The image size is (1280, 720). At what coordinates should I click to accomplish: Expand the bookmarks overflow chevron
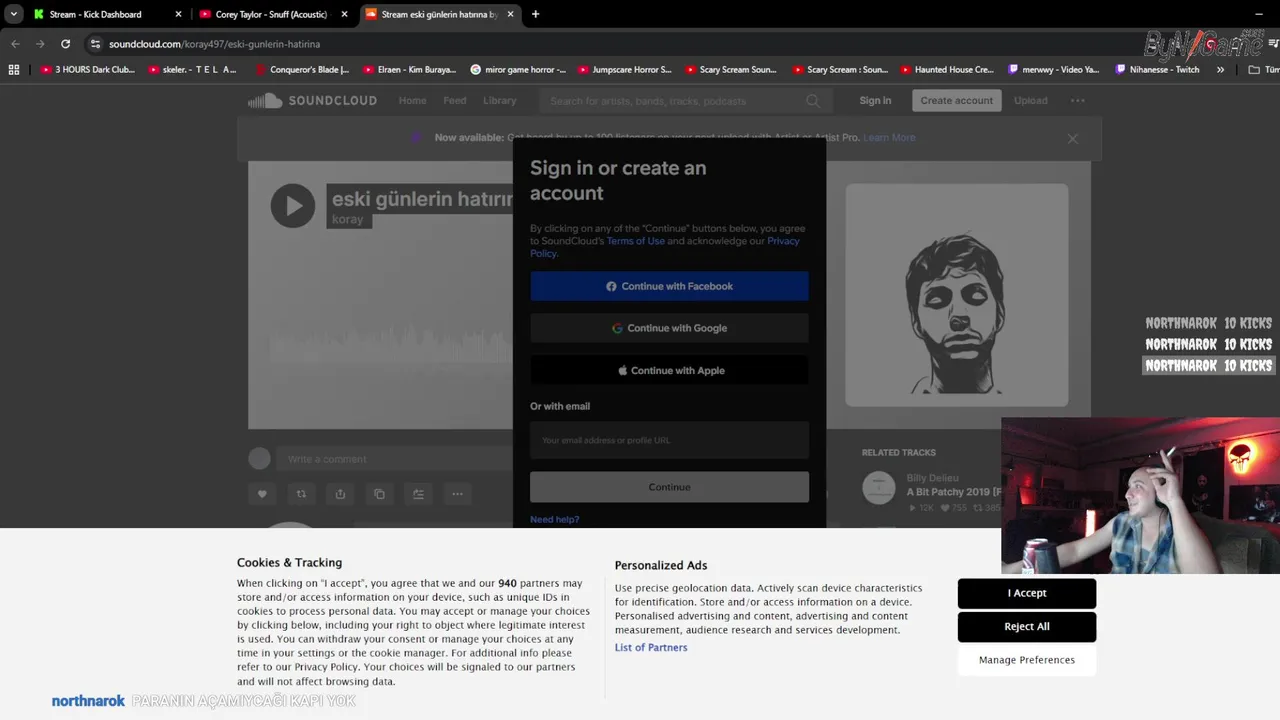point(1220,70)
